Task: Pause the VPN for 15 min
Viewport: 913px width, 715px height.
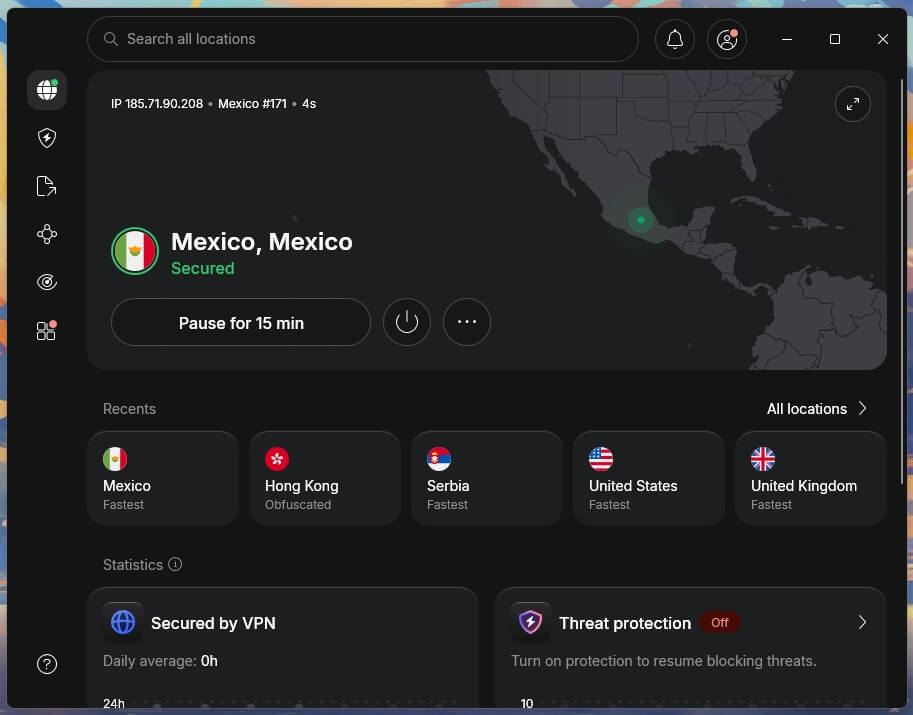Action: click(x=240, y=322)
